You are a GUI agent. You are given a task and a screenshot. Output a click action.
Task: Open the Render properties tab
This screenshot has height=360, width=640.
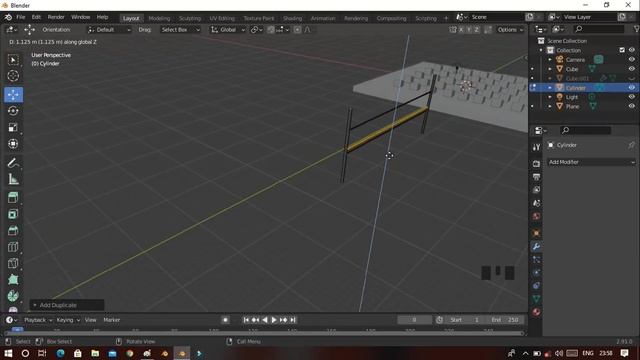point(536,164)
